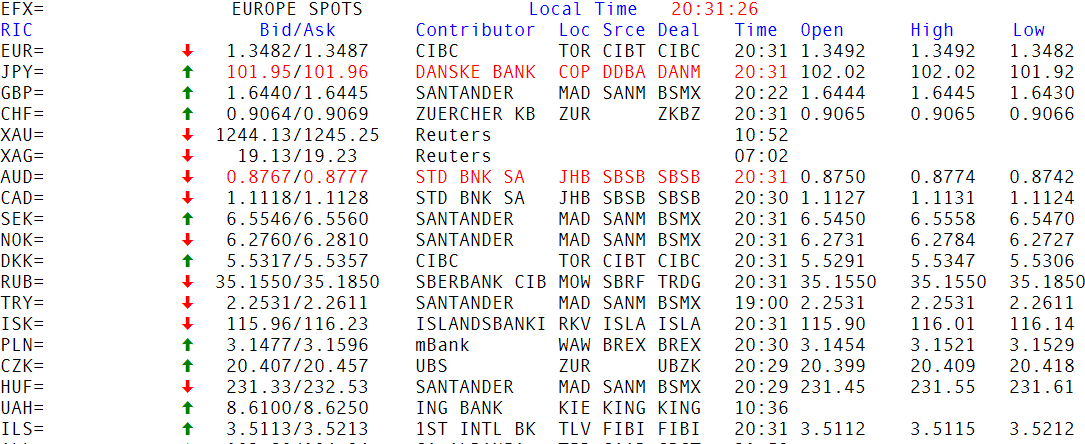1085x444 pixels.
Task: Click the Contributor column header
Action: pyautogui.click(x=475, y=30)
